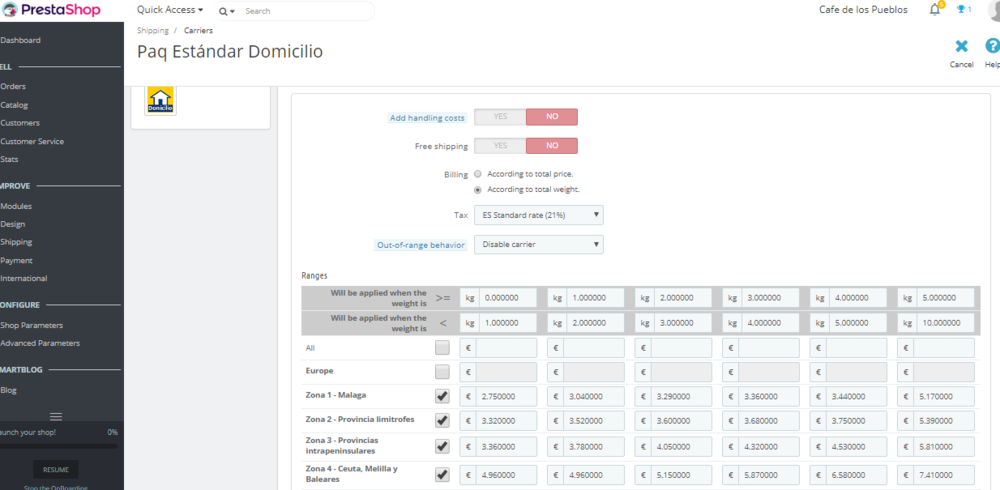Screen dimensions: 1000x490
Task: Open International menu item
Action: pos(24,278)
